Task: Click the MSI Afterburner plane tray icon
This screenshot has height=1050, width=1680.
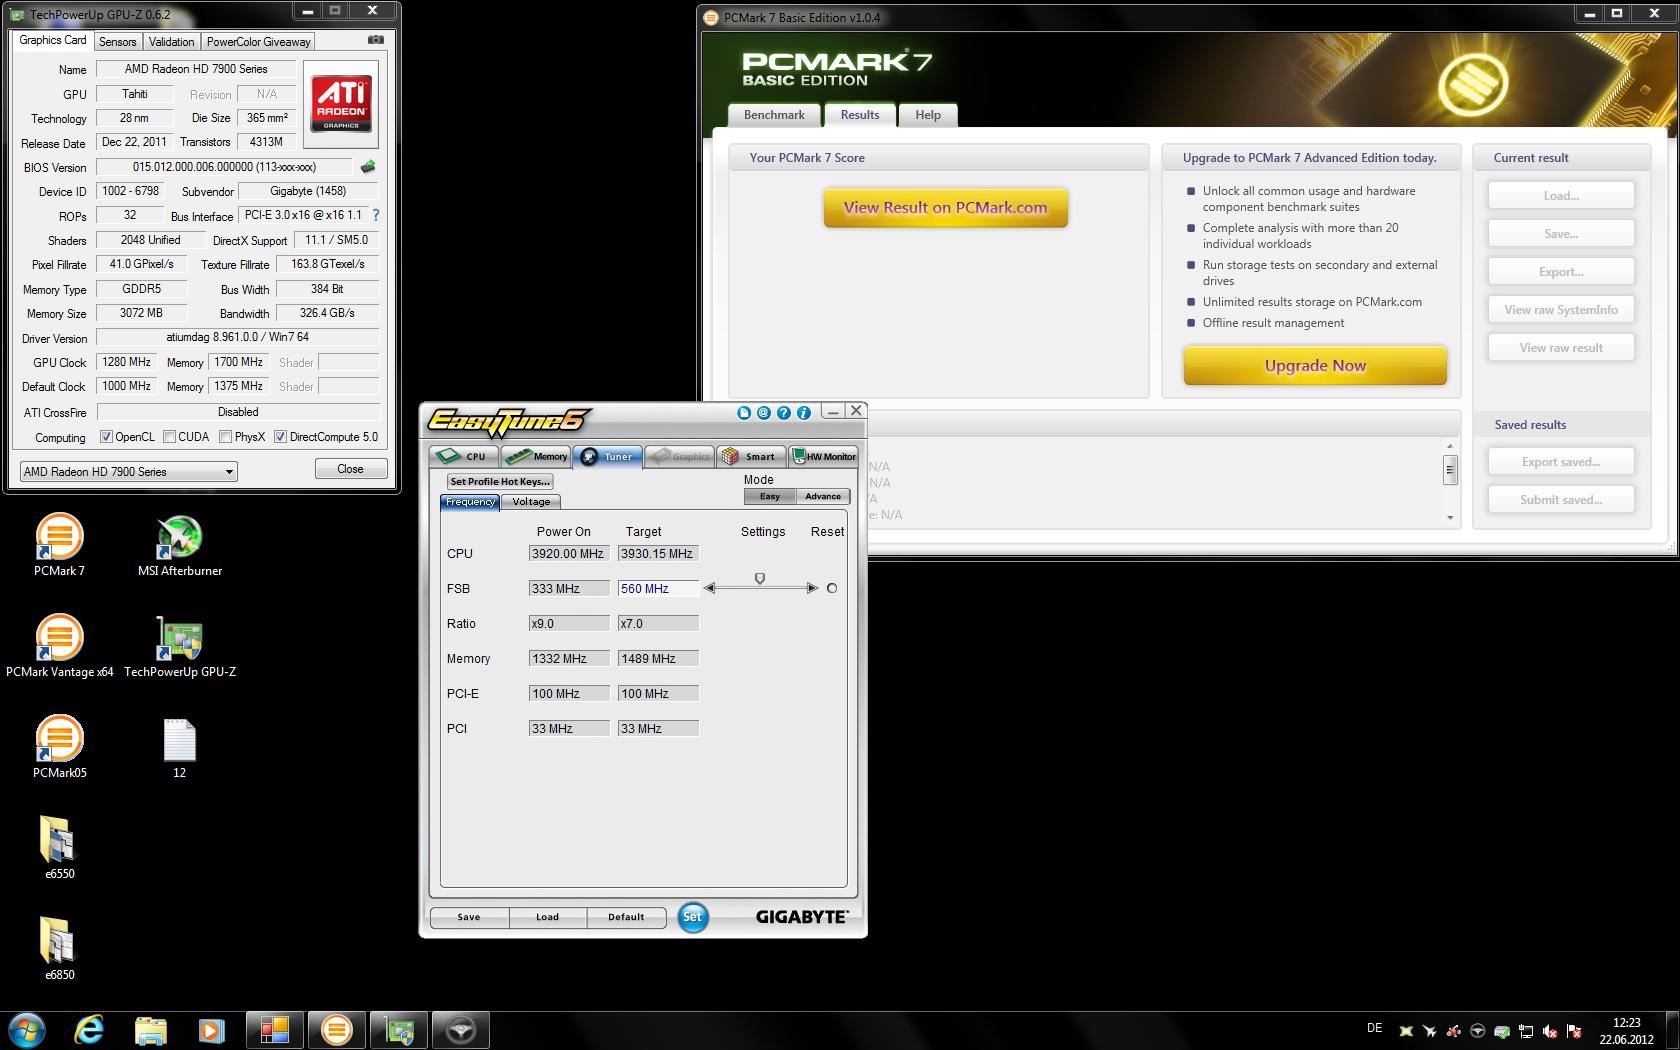Action: coord(1430,1031)
